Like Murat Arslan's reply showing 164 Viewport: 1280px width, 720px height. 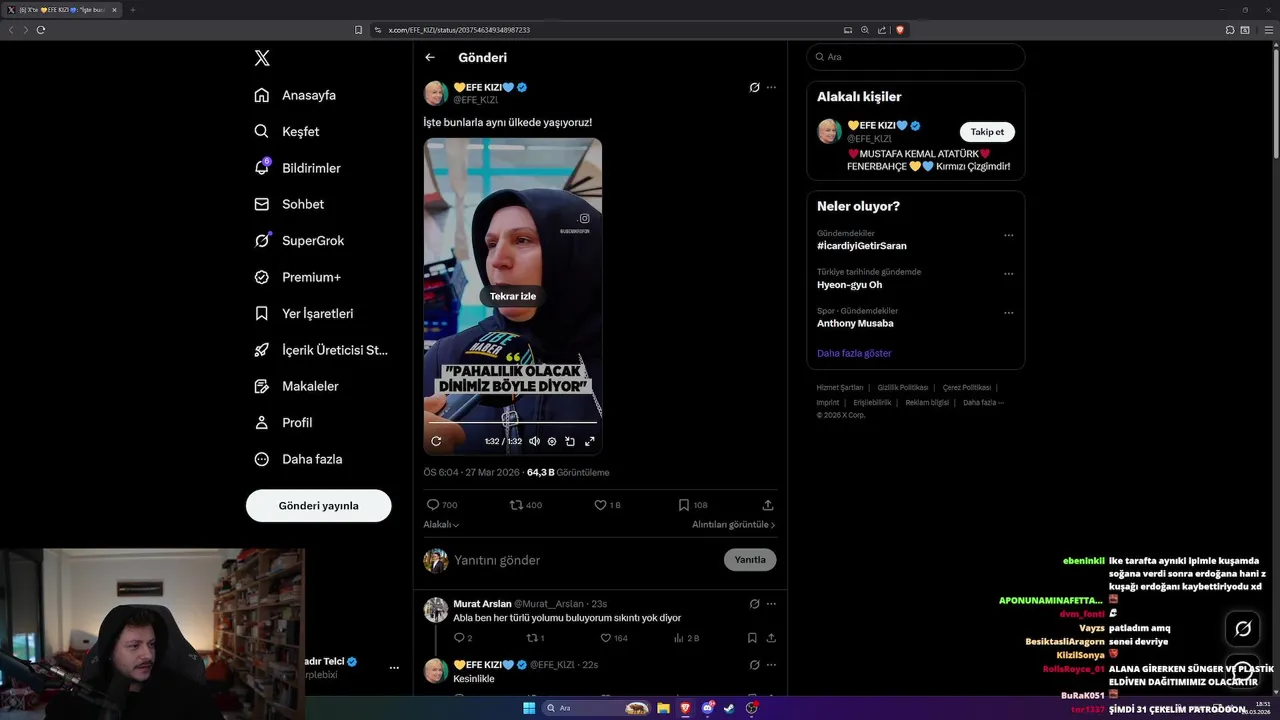click(614, 638)
